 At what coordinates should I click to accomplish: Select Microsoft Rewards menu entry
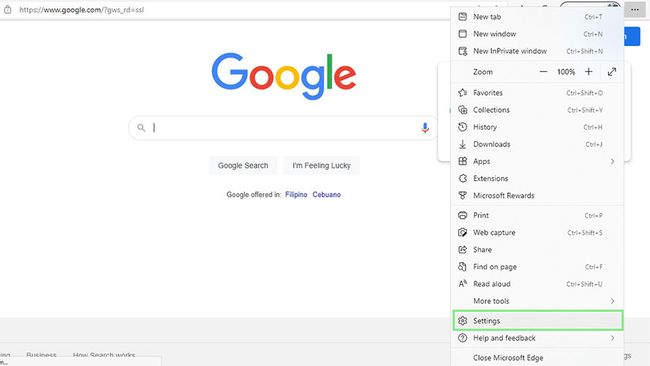coord(537,195)
